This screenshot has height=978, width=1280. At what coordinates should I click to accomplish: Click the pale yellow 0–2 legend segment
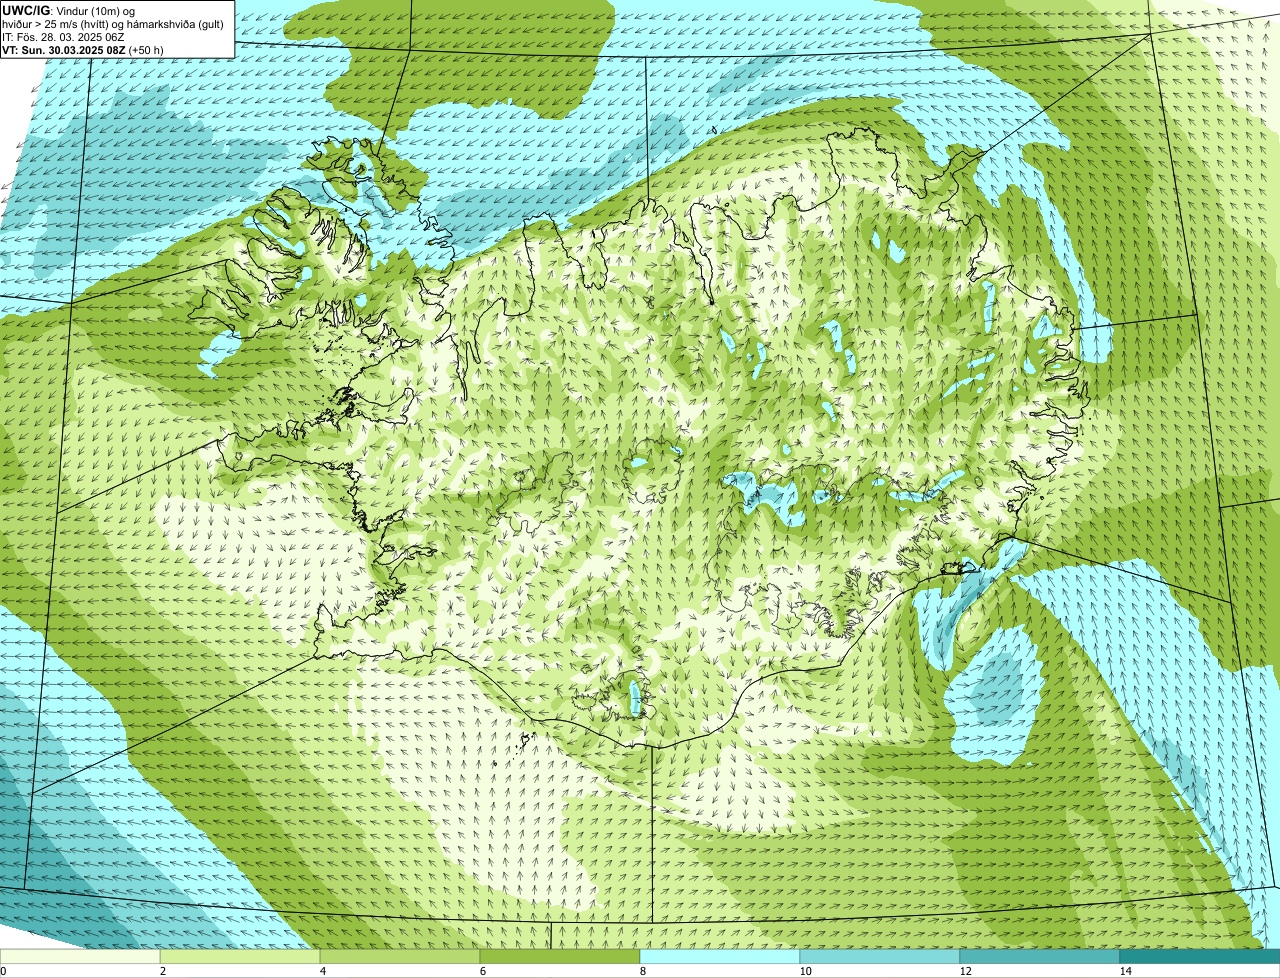(80, 957)
